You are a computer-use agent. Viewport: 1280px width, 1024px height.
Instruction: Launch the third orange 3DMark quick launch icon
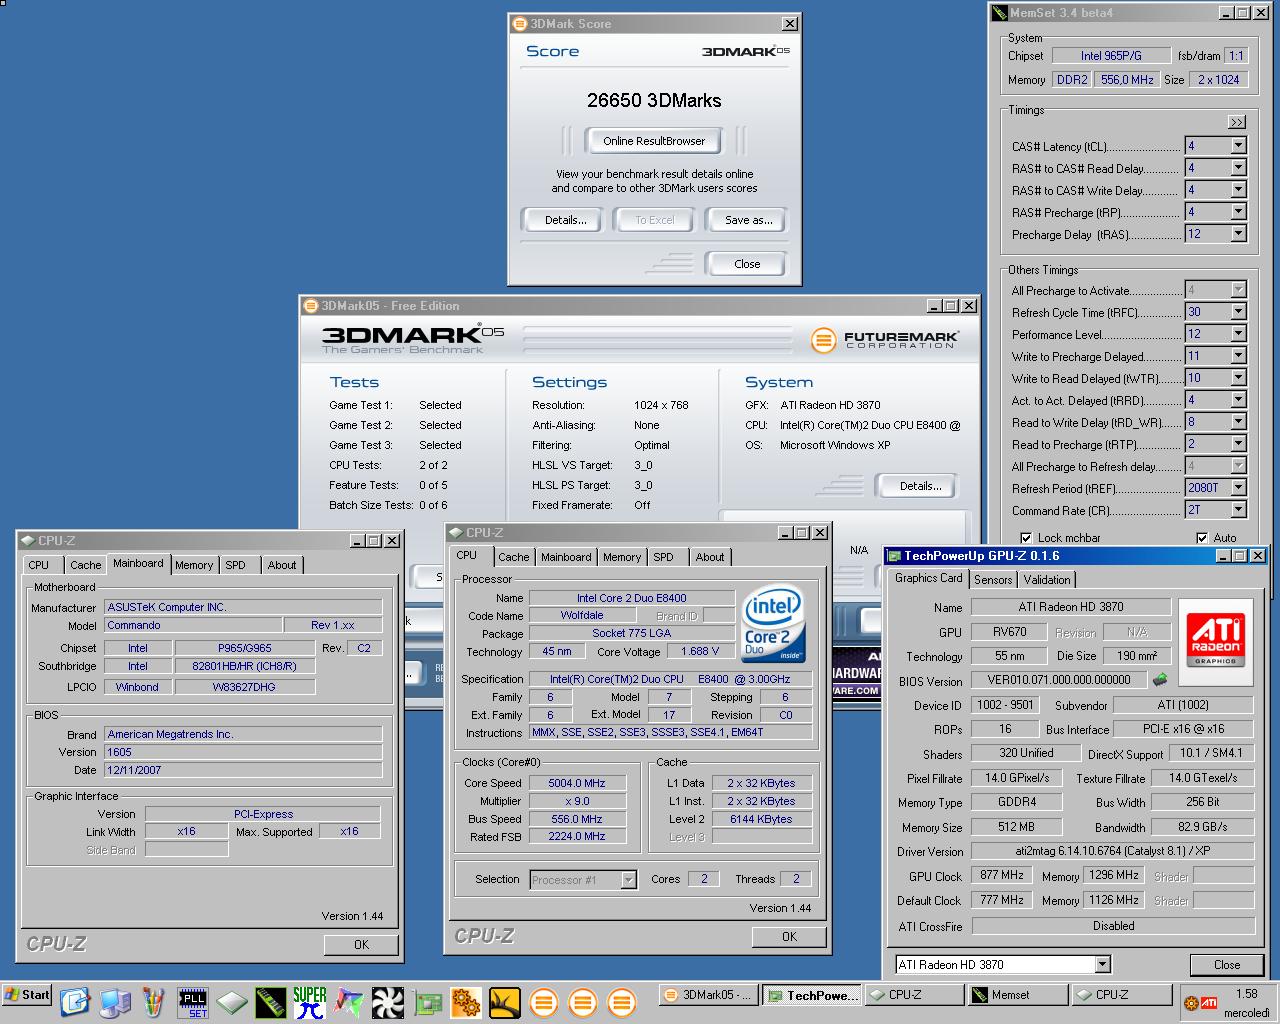pos(622,1002)
